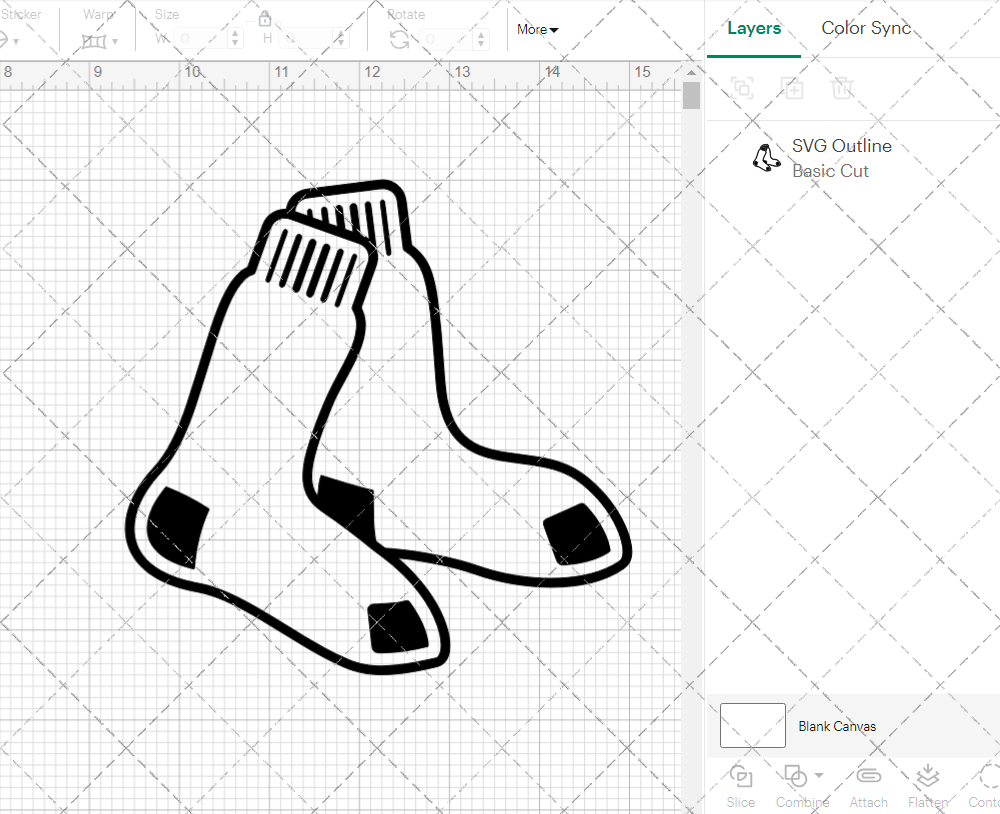
Task: Click the Group layers icon
Action: pos(742,88)
